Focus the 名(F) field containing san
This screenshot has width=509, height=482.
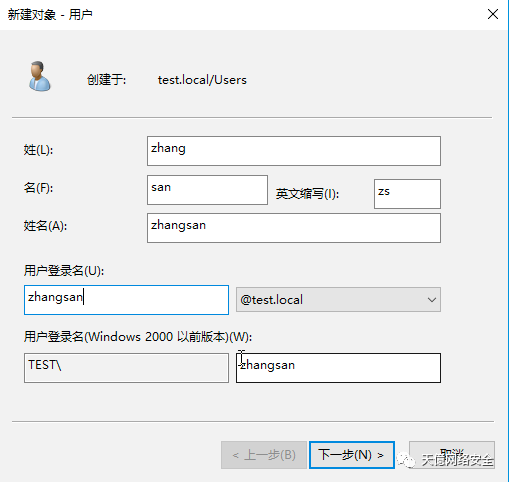(x=207, y=190)
